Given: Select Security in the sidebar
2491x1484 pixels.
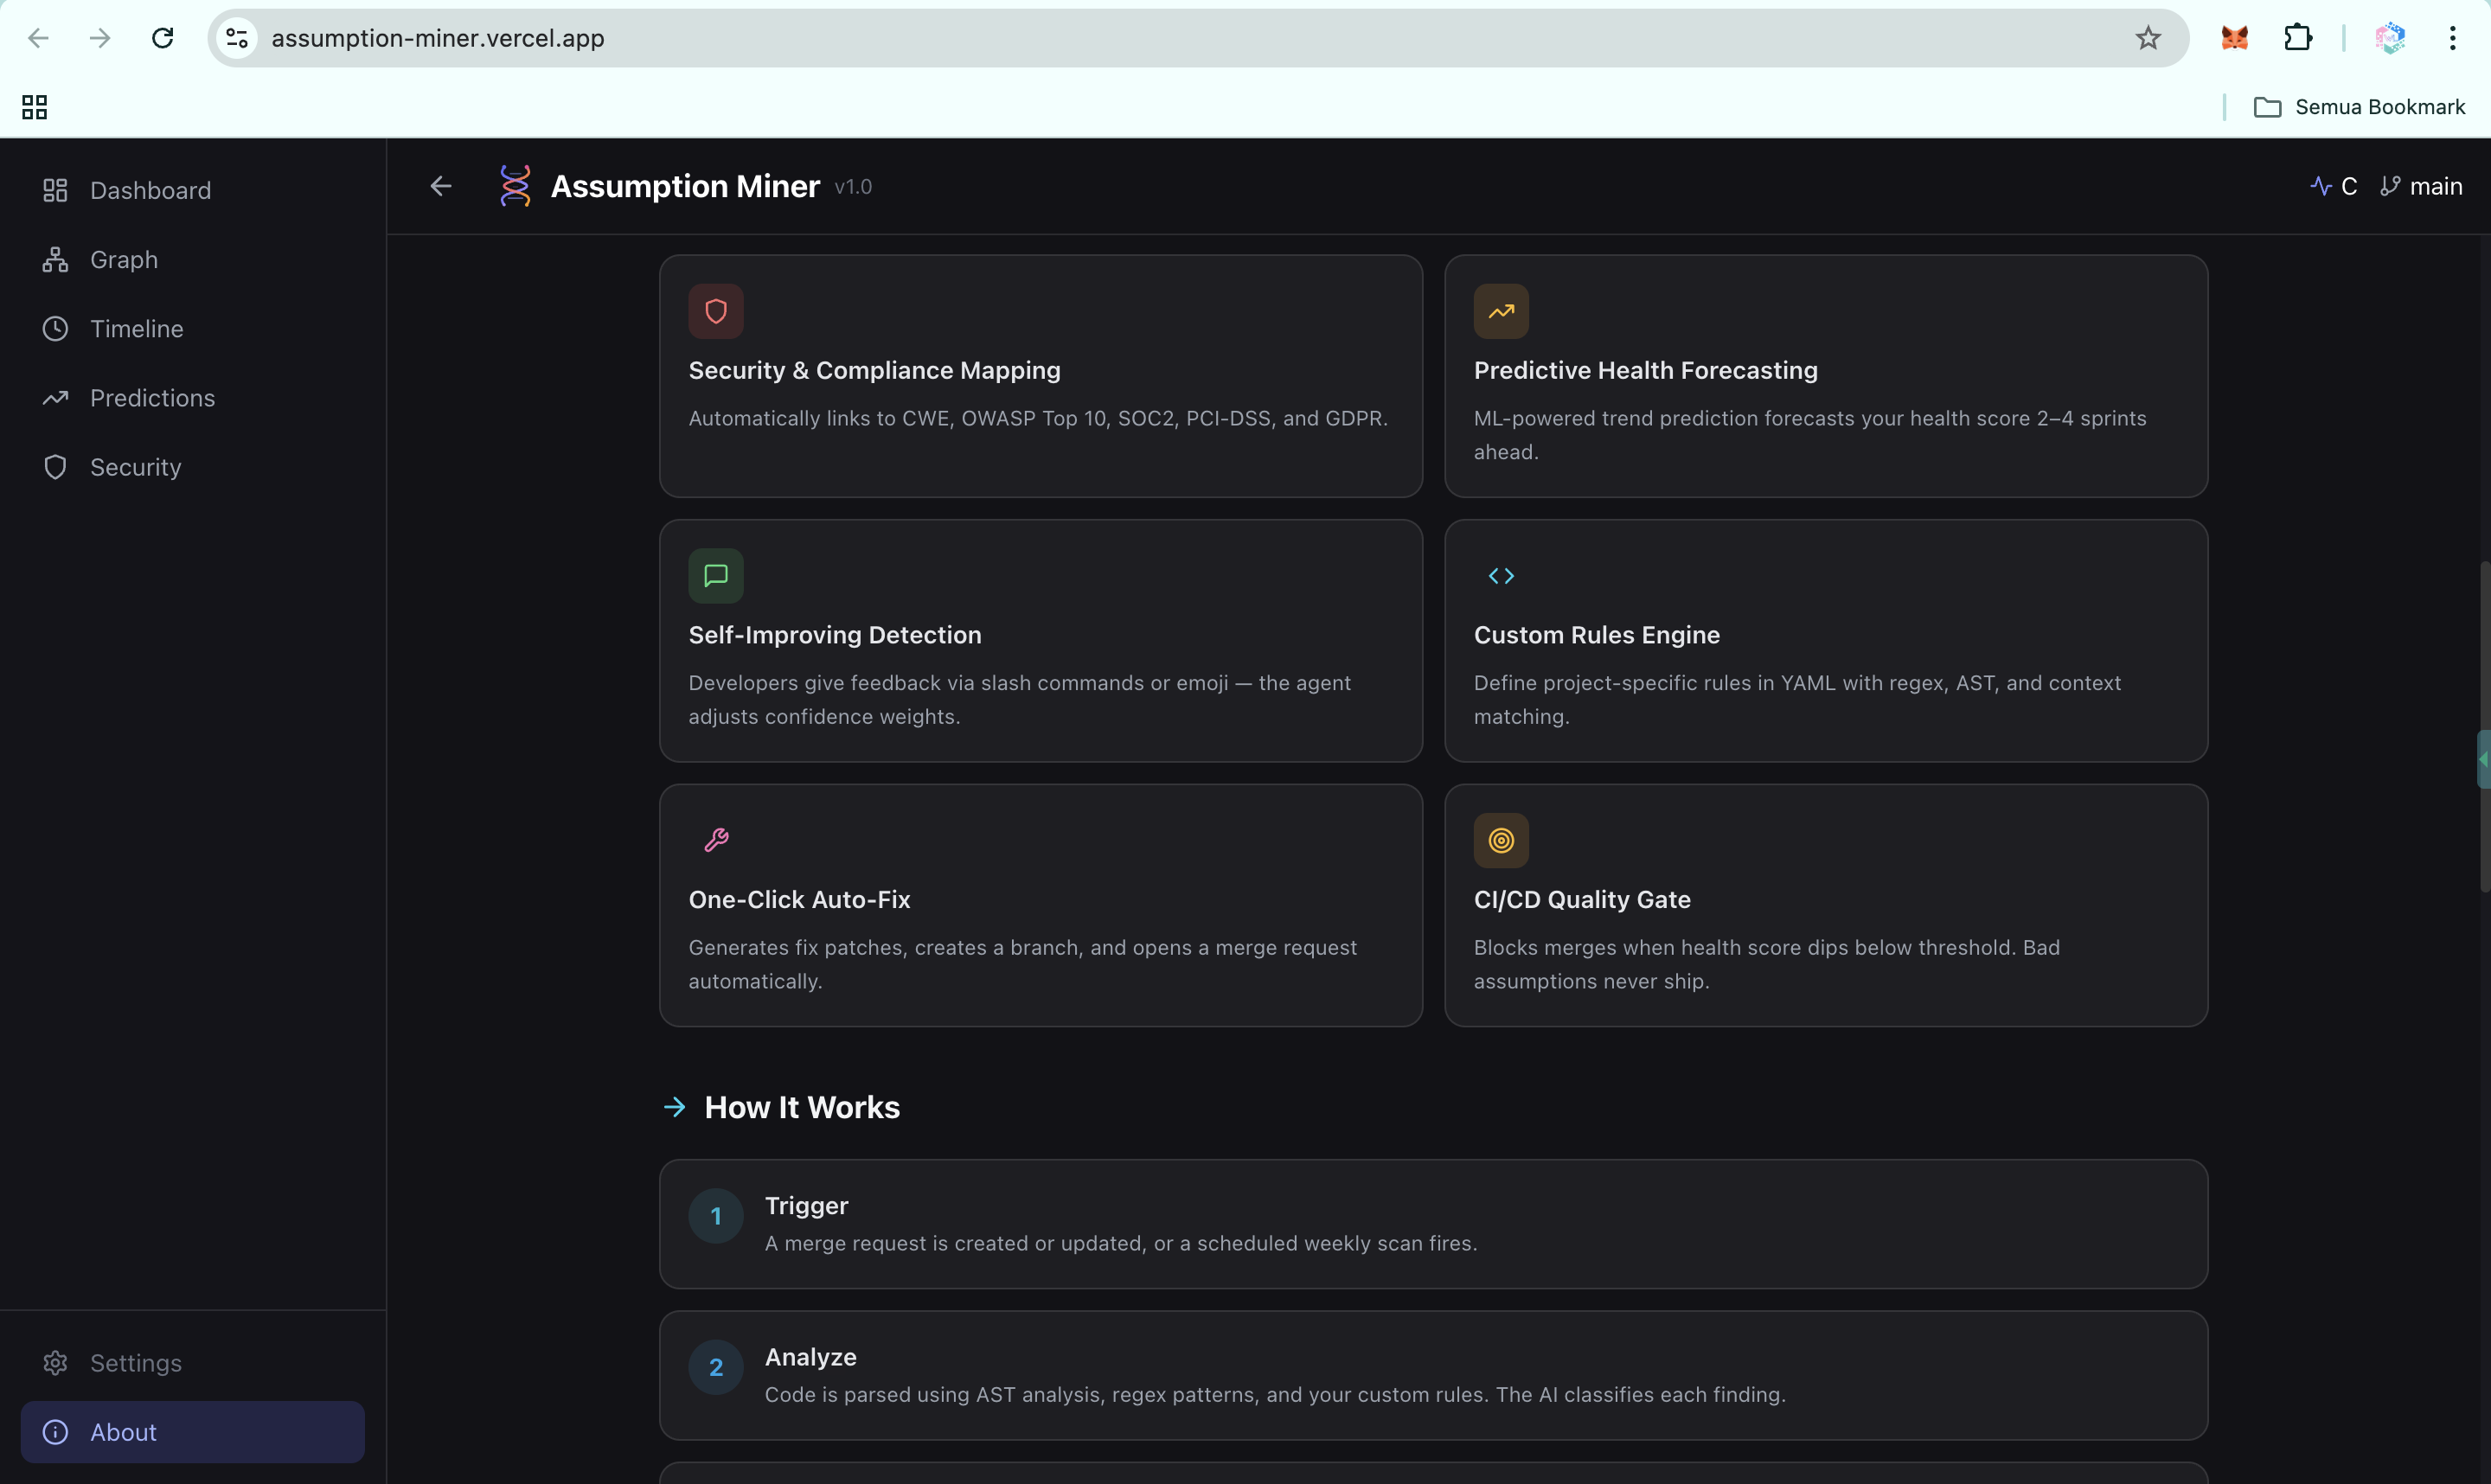Looking at the screenshot, I should click(135, 467).
